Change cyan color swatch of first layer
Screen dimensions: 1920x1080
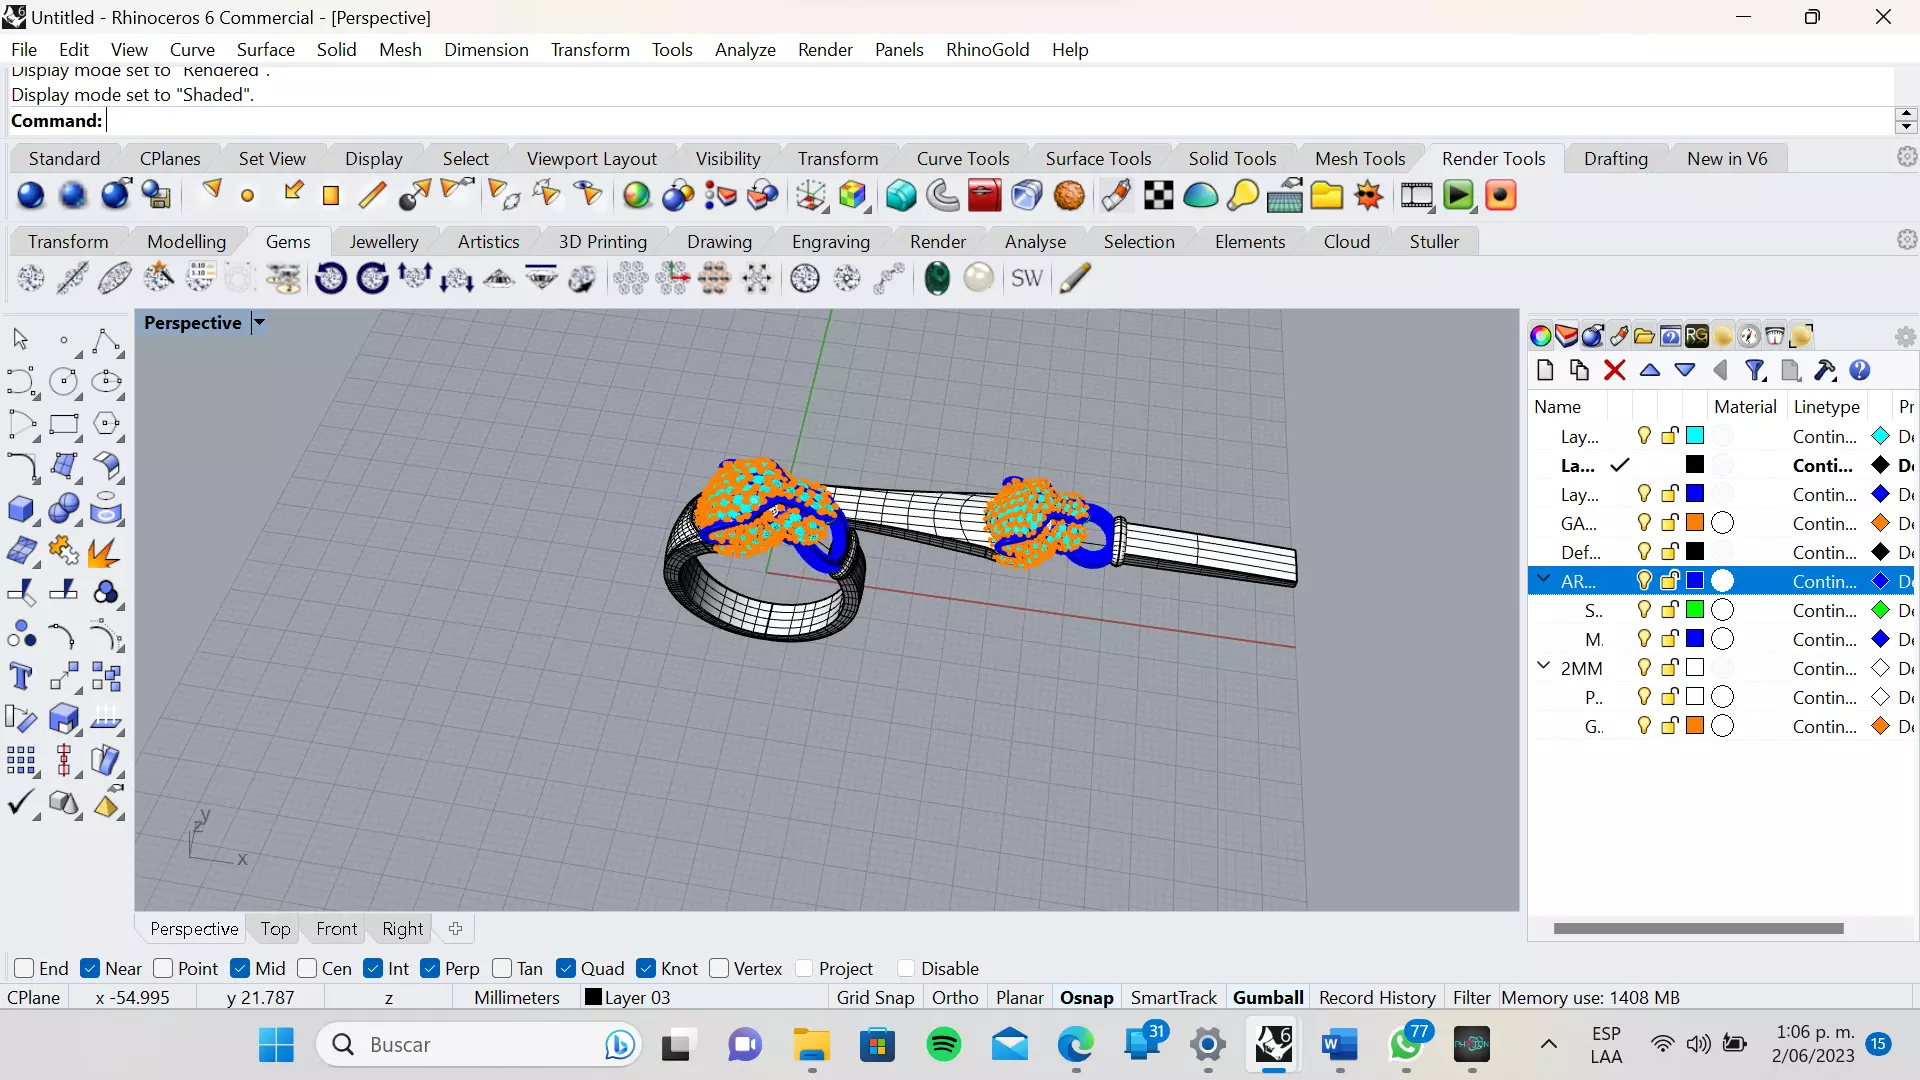[1695, 436]
